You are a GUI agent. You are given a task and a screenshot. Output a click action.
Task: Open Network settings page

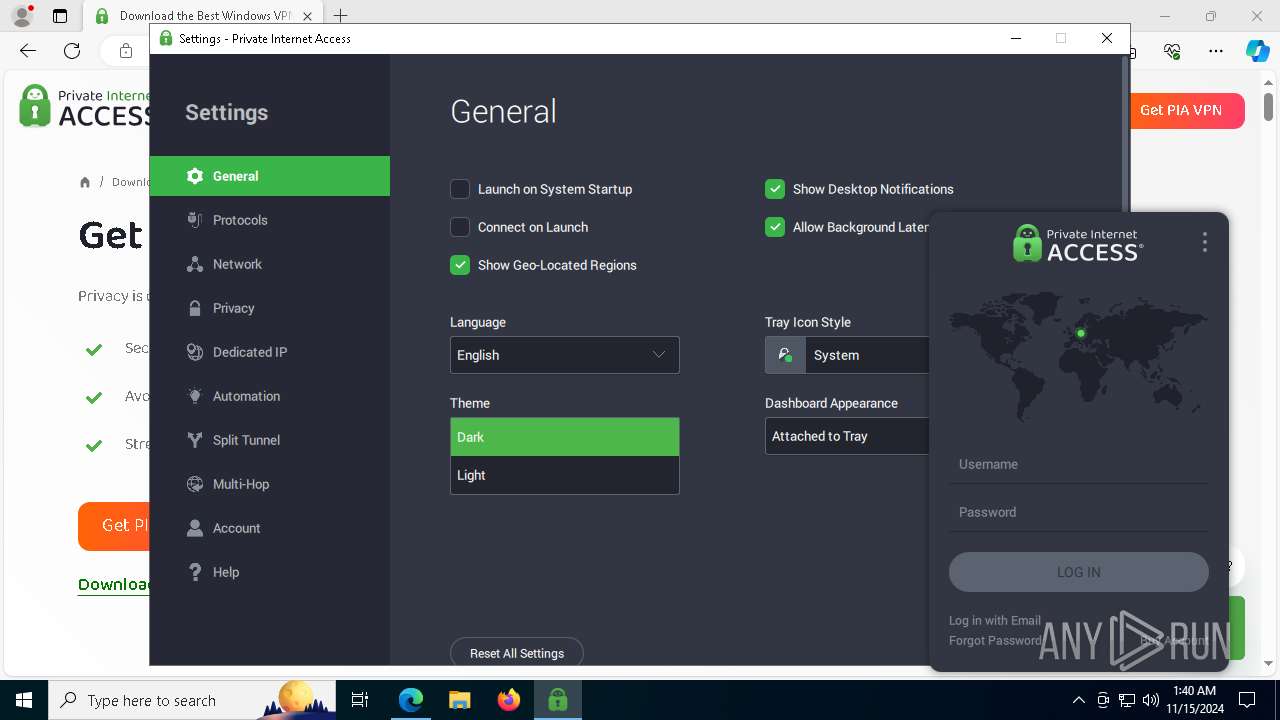pos(270,264)
